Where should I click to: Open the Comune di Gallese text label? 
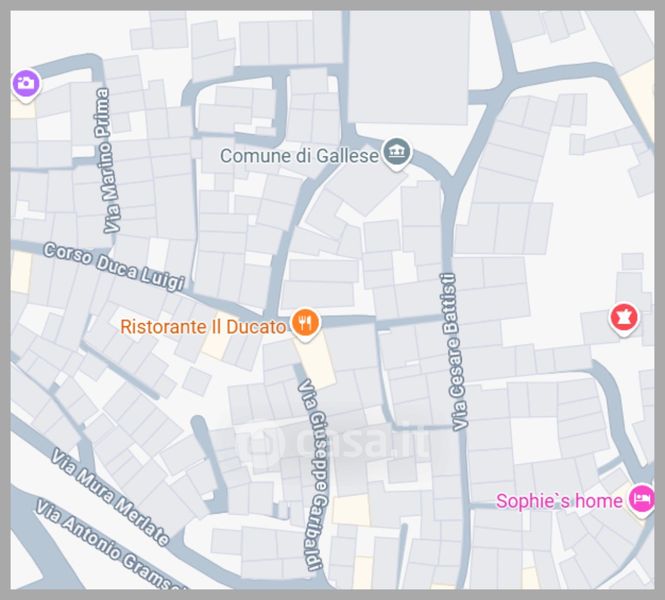click(299, 156)
